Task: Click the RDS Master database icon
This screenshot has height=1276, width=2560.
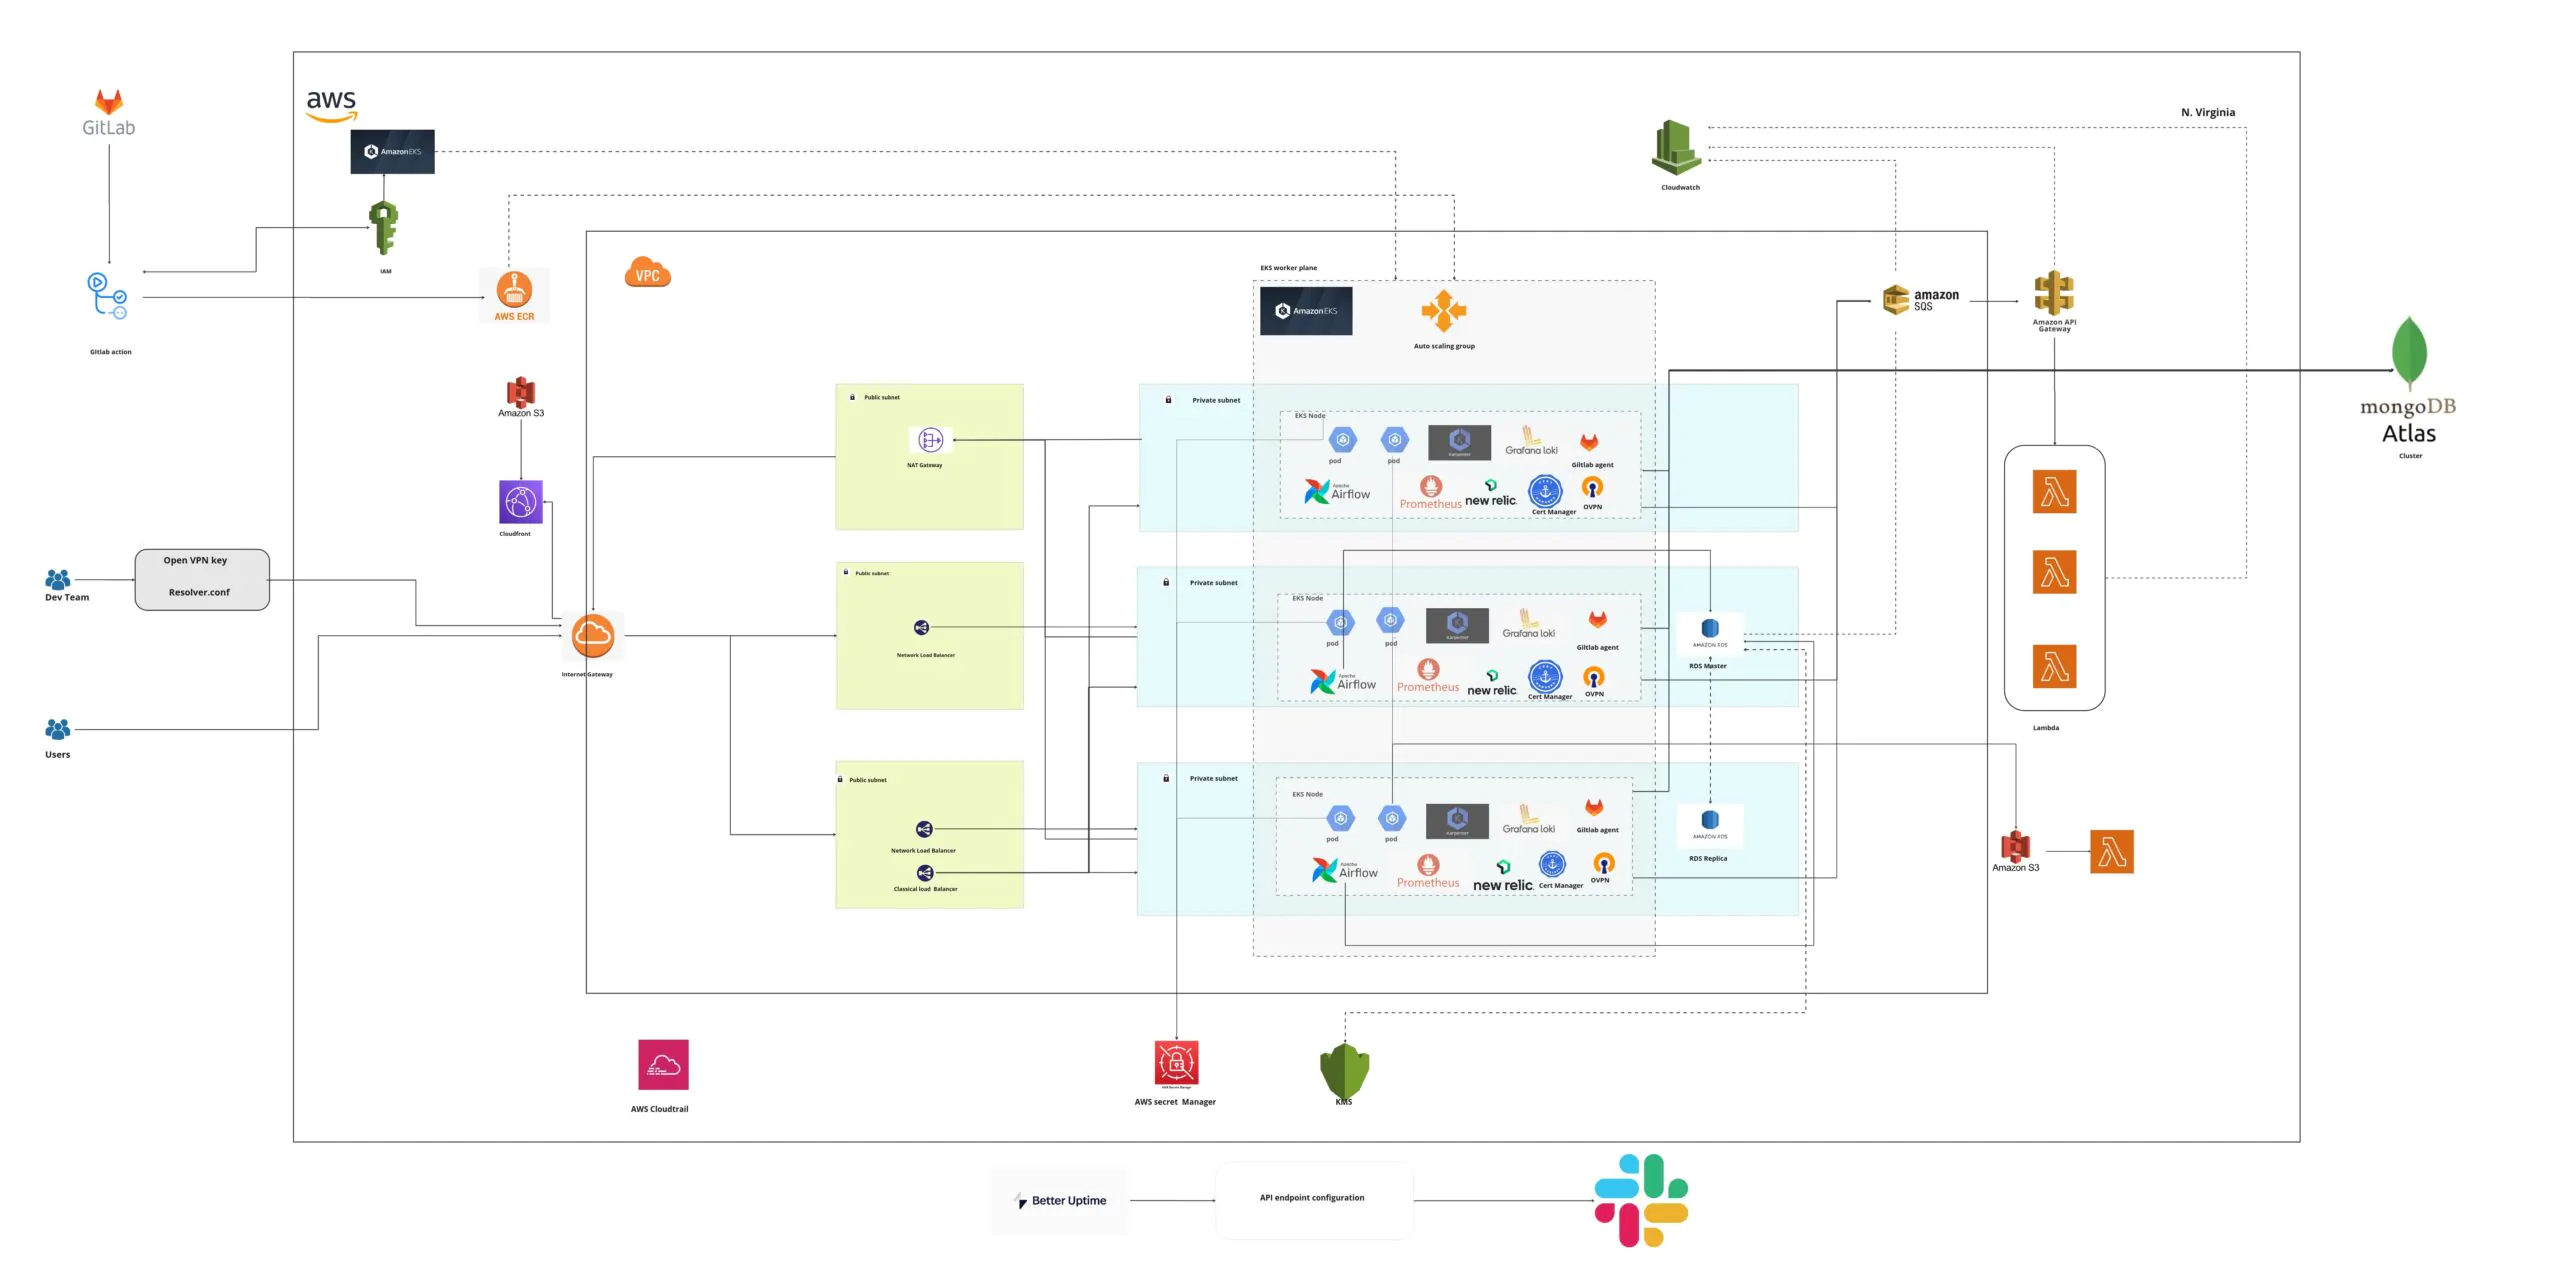Action: click(x=1710, y=629)
